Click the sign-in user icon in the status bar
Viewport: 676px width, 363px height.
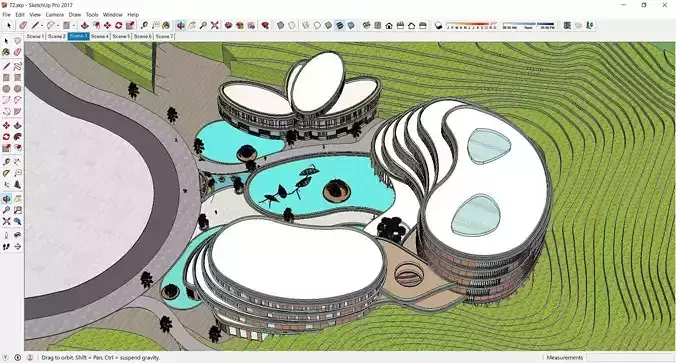tap(30, 357)
